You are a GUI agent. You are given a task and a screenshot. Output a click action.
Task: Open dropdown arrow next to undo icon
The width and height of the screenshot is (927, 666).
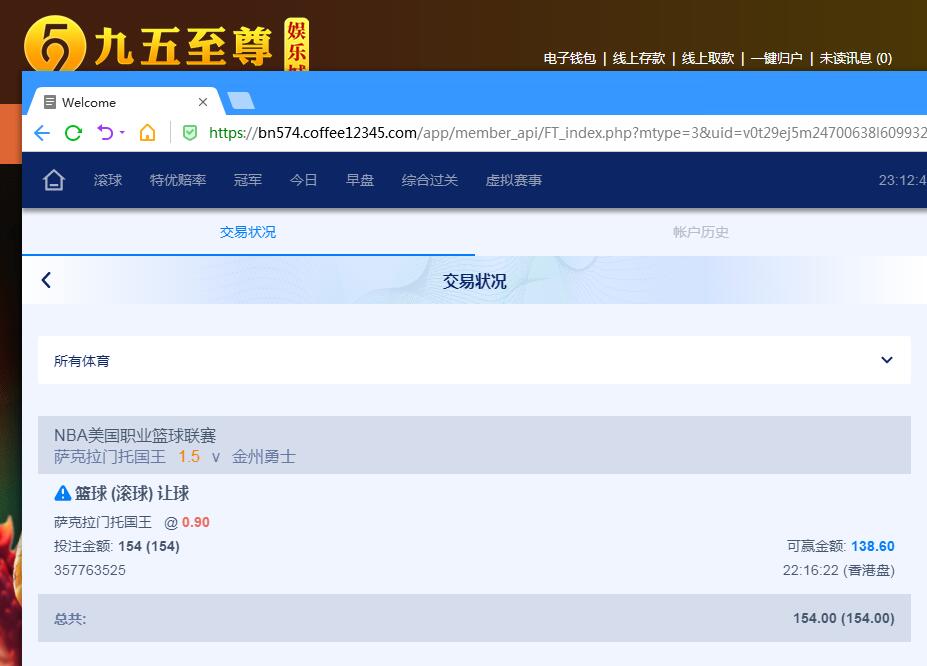tap(122, 132)
